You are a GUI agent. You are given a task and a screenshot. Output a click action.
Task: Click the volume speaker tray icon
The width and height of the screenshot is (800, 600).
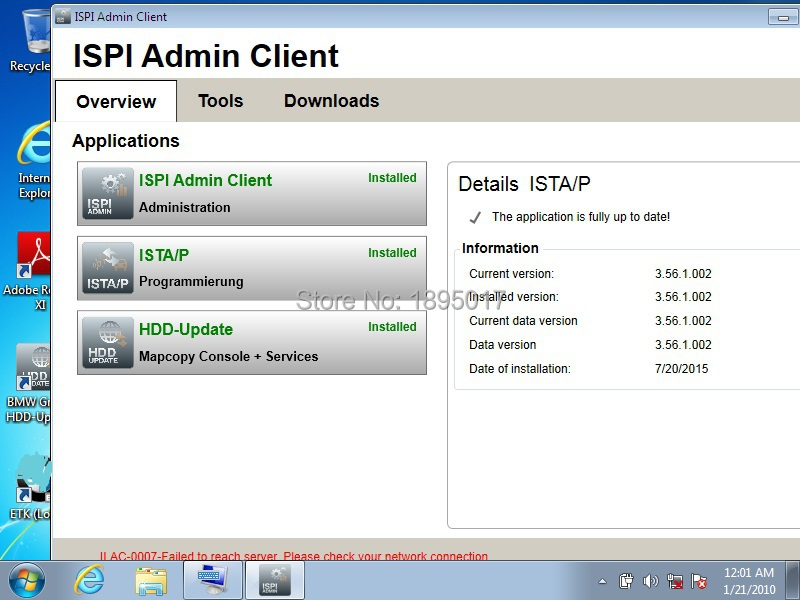651,581
